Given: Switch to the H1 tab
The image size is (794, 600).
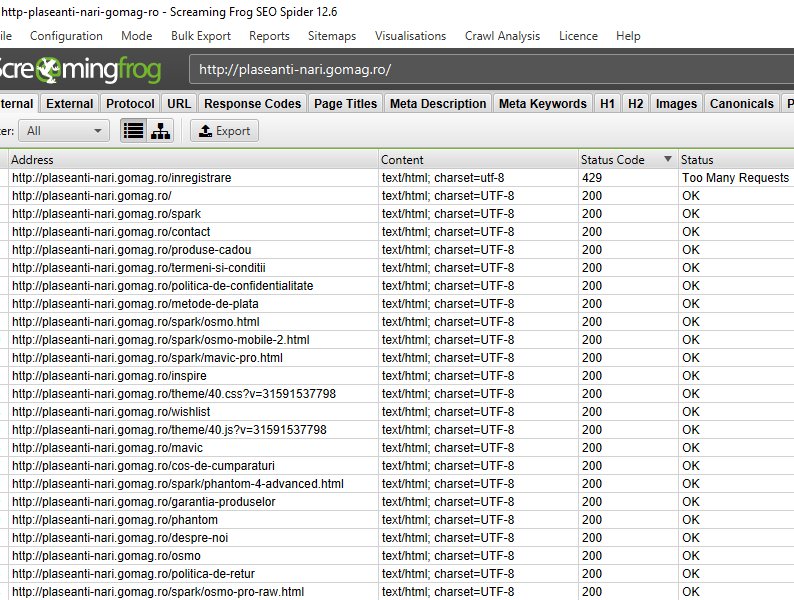Looking at the screenshot, I should 607,103.
